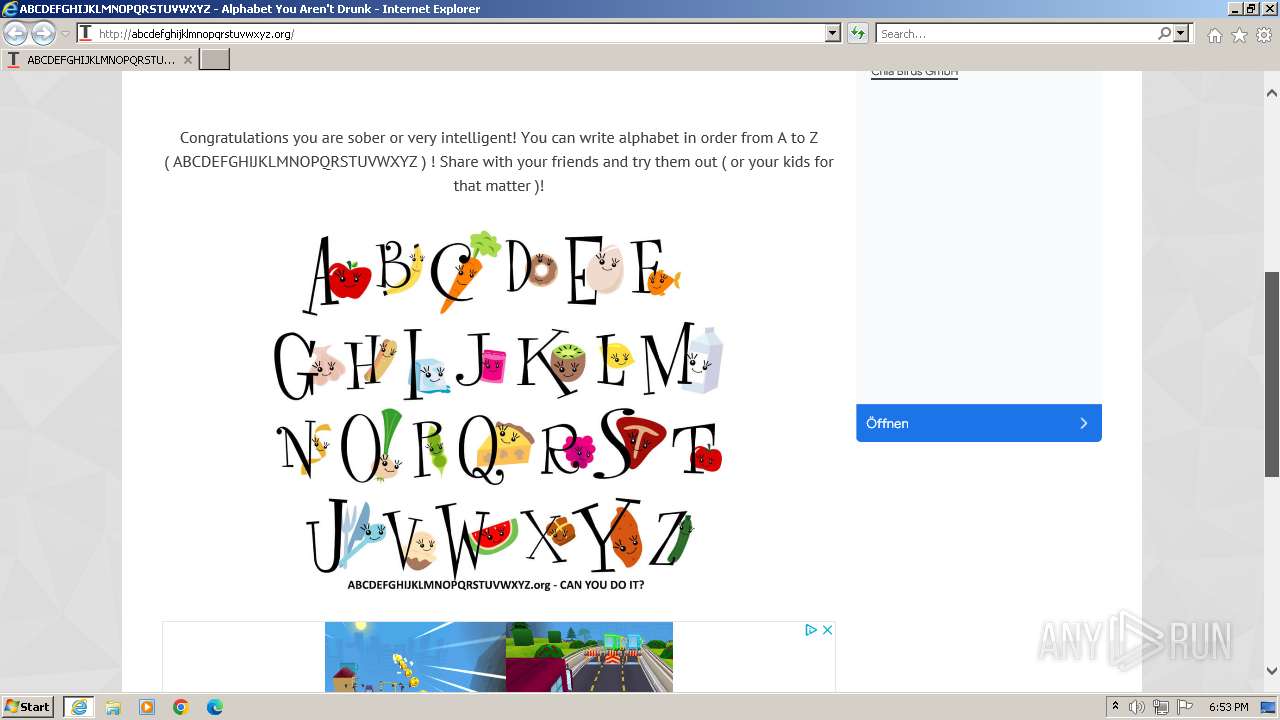The height and width of the screenshot is (720, 1280).
Task: Click the 6:53 PM system clock
Action: (1228, 707)
